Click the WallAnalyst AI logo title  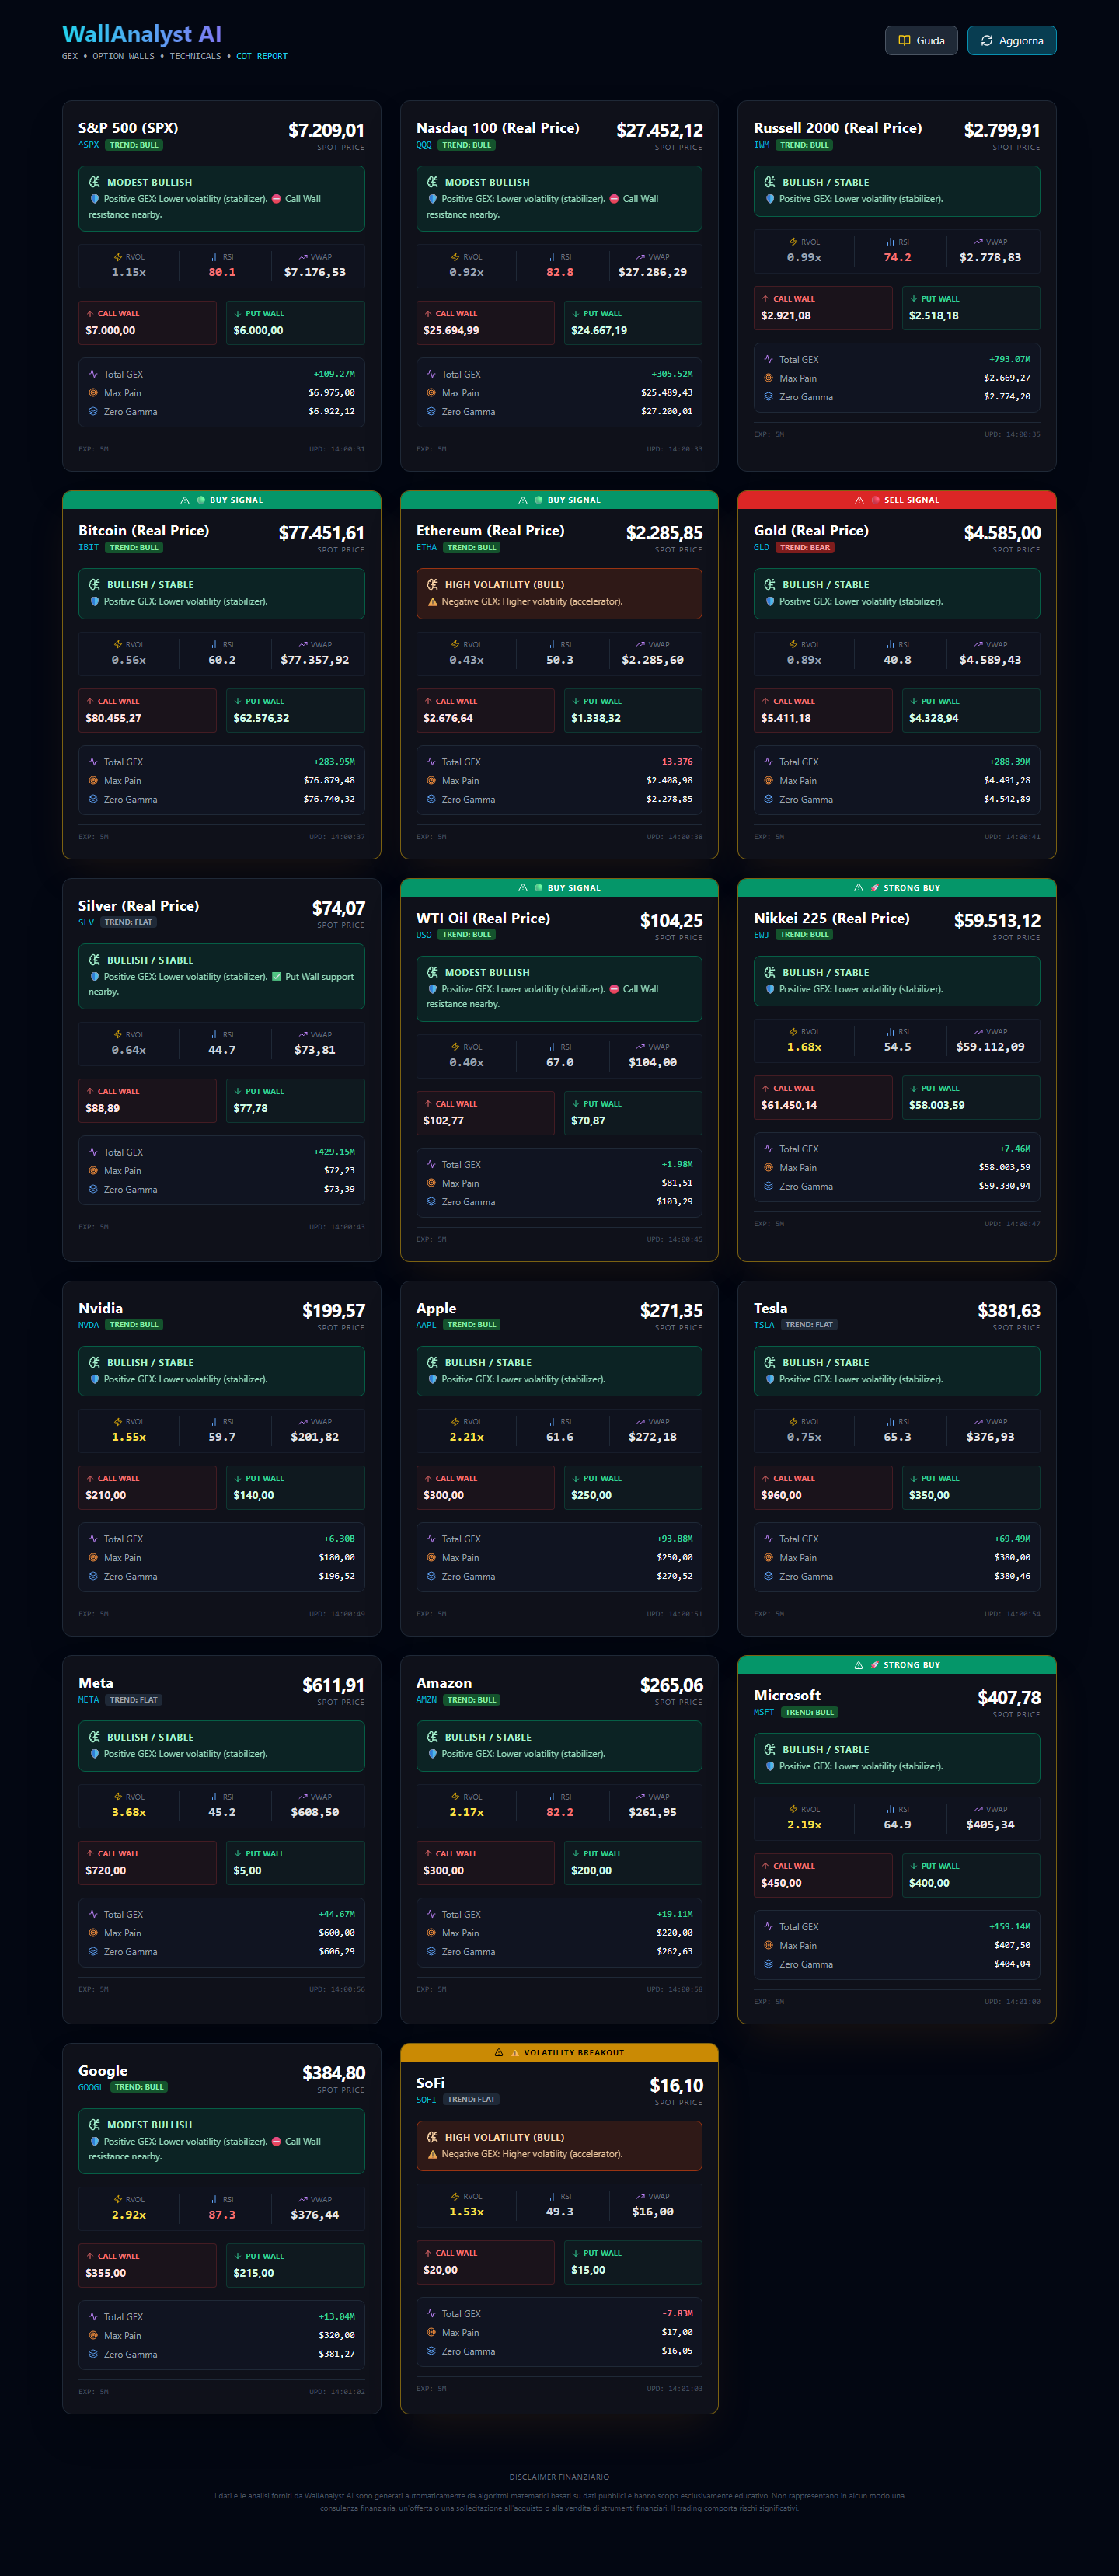pyautogui.click(x=142, y=34)
